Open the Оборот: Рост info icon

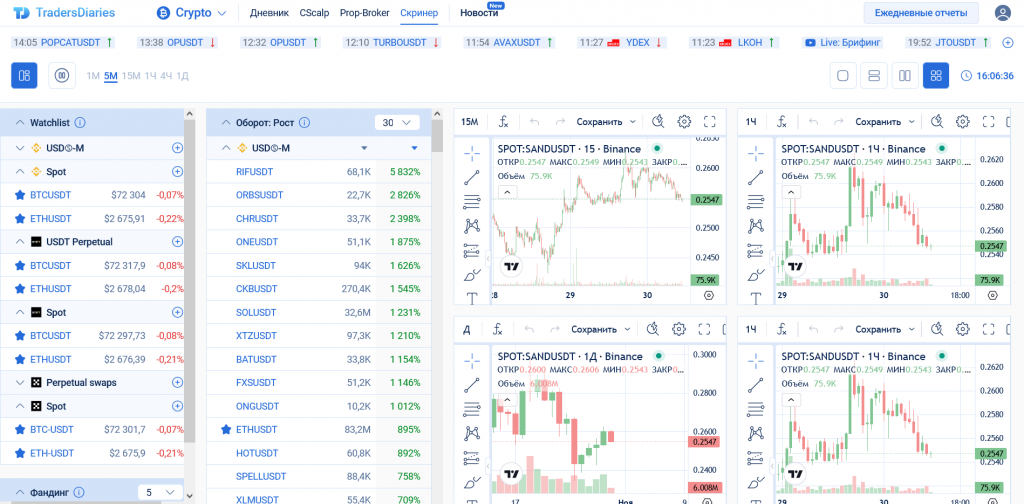click(x=304, y=122)
